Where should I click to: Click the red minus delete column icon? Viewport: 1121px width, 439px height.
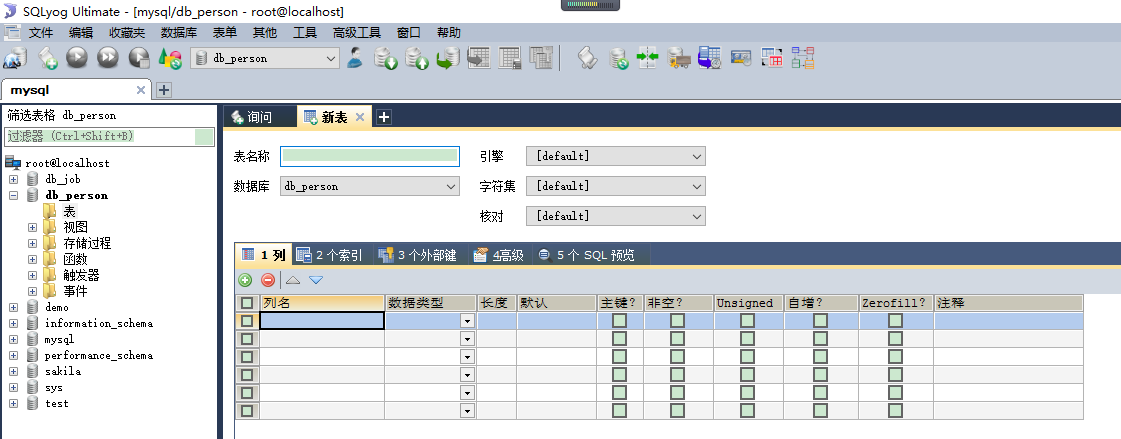click(268, 280)
